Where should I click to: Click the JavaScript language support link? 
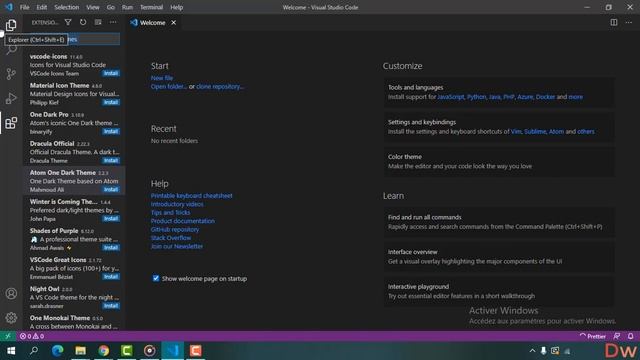[x=451, y=97]
